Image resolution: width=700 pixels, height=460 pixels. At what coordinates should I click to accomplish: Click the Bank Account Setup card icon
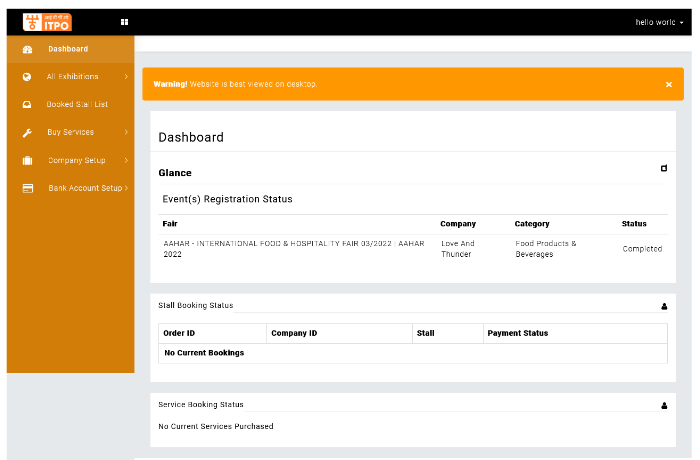(x=28, y=188)
